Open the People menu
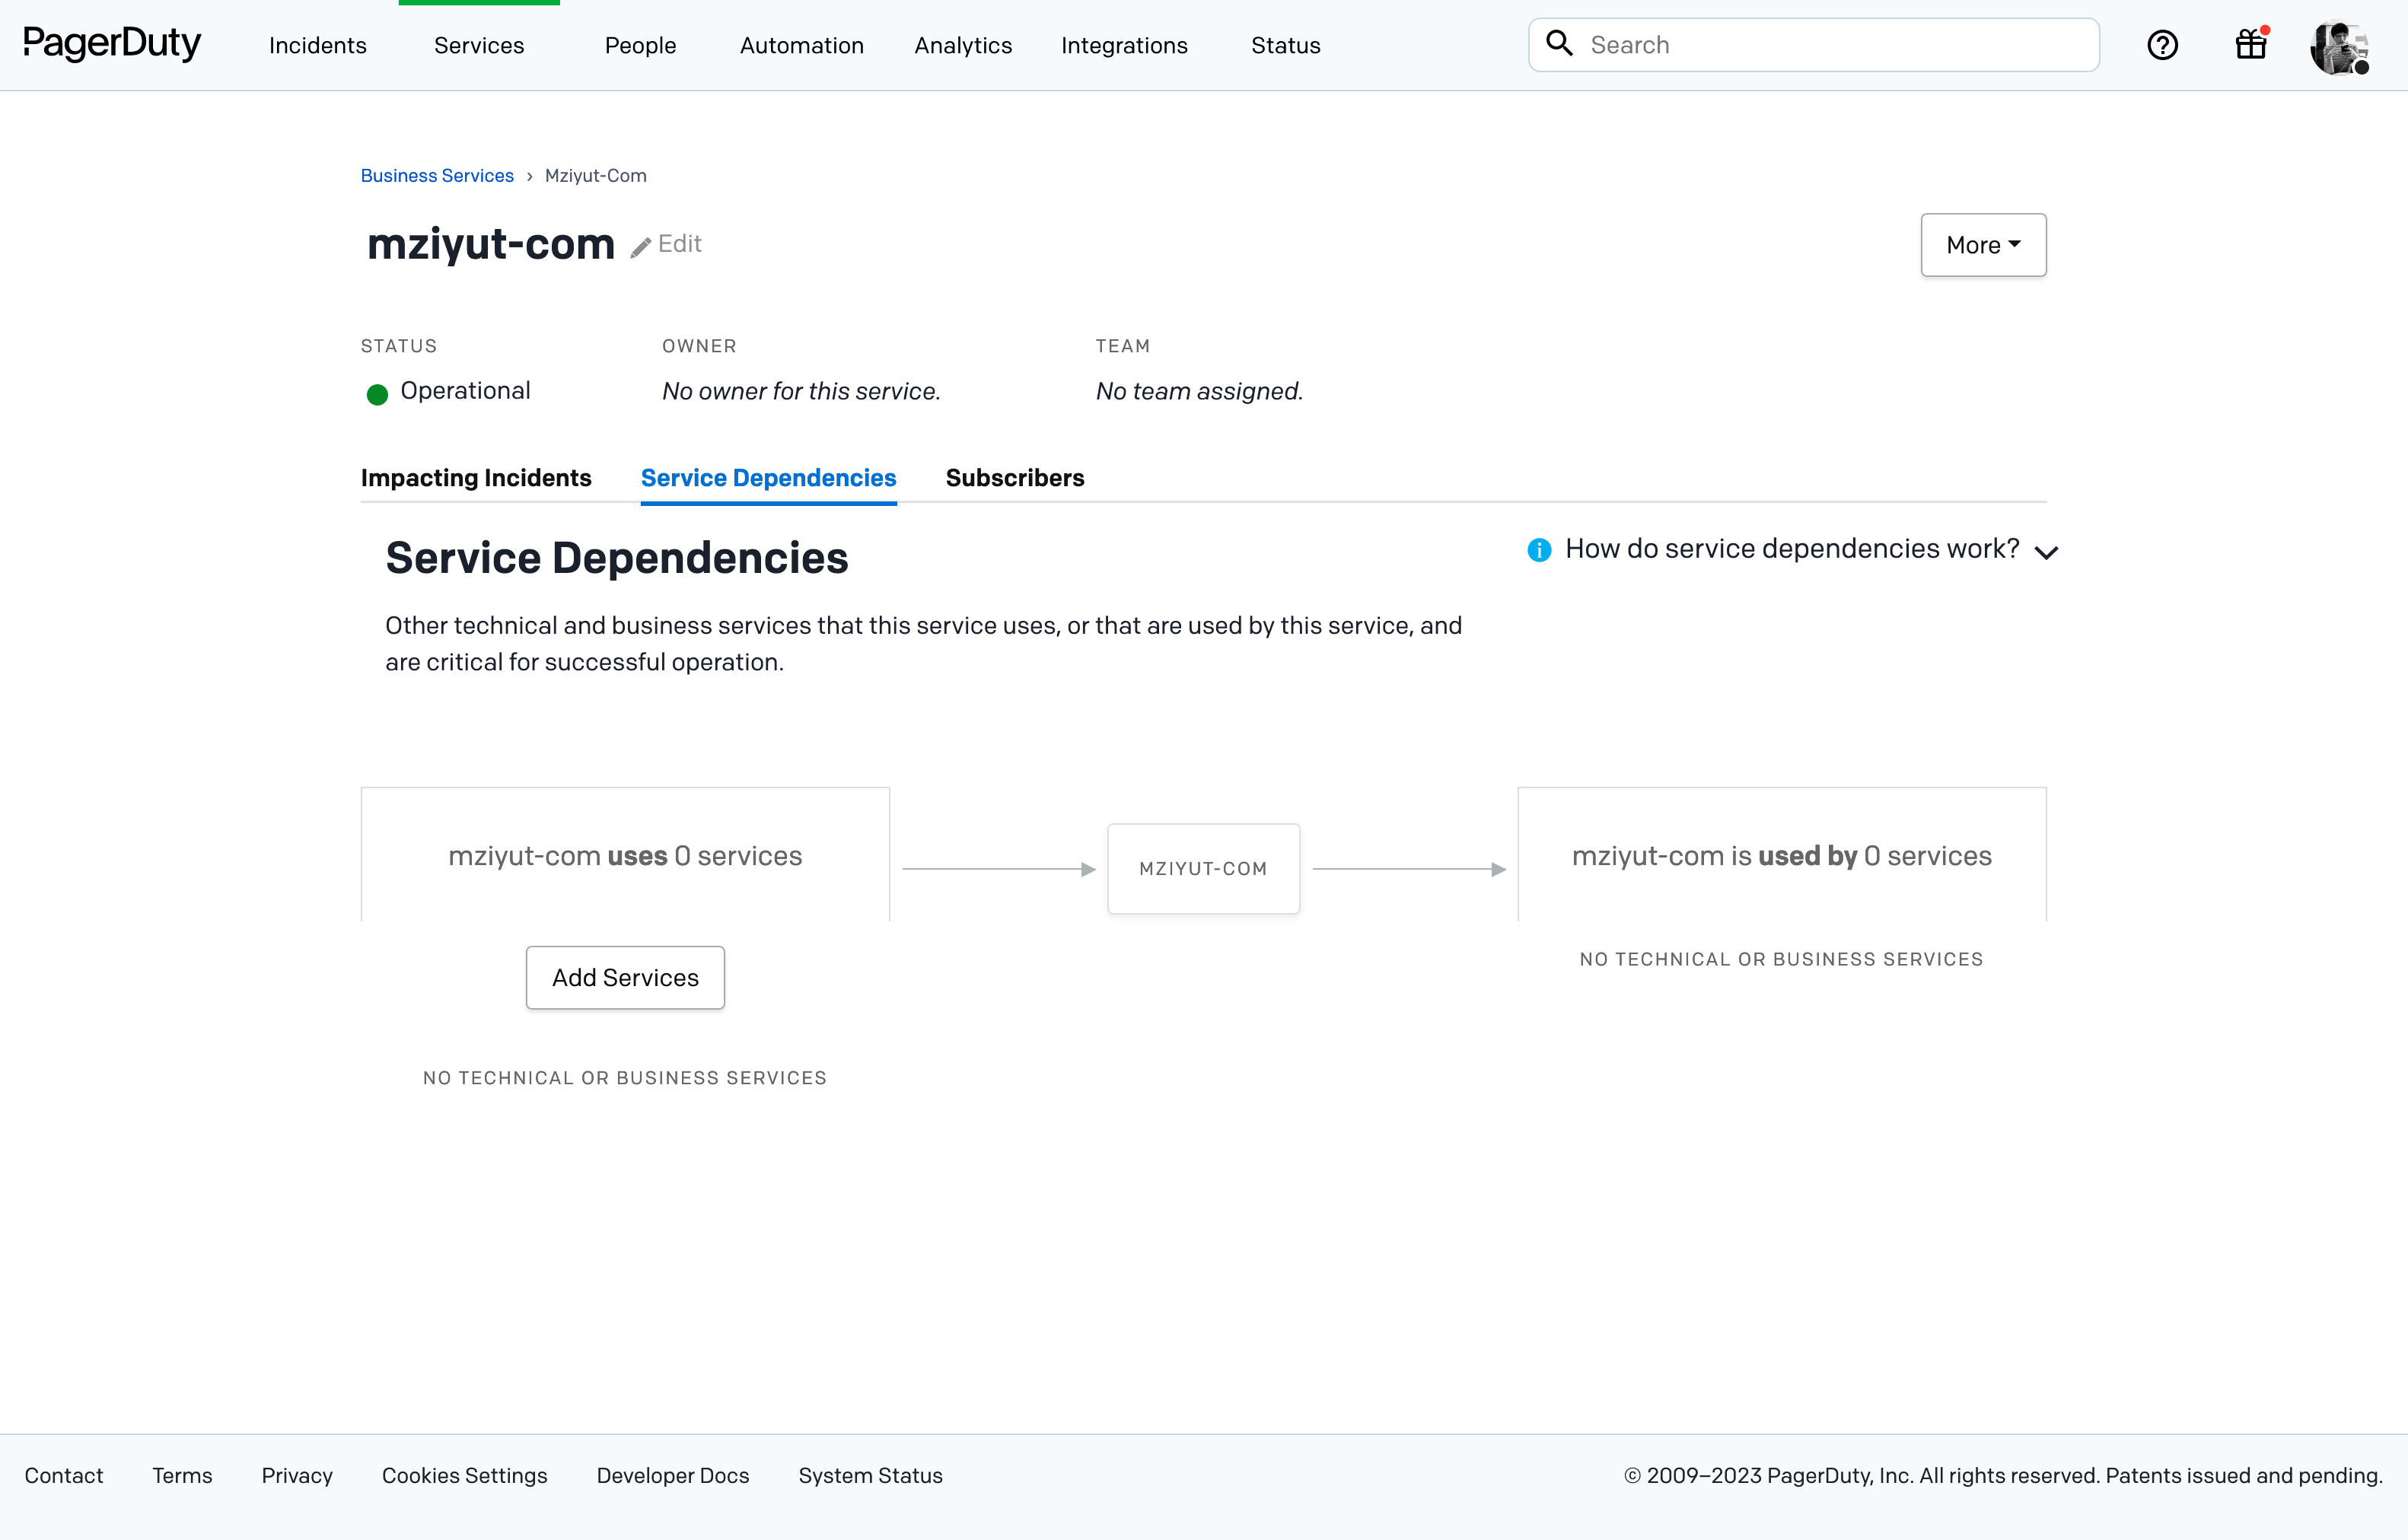This screenshot has height=1540, width=2408. click(x=640, y=46)
